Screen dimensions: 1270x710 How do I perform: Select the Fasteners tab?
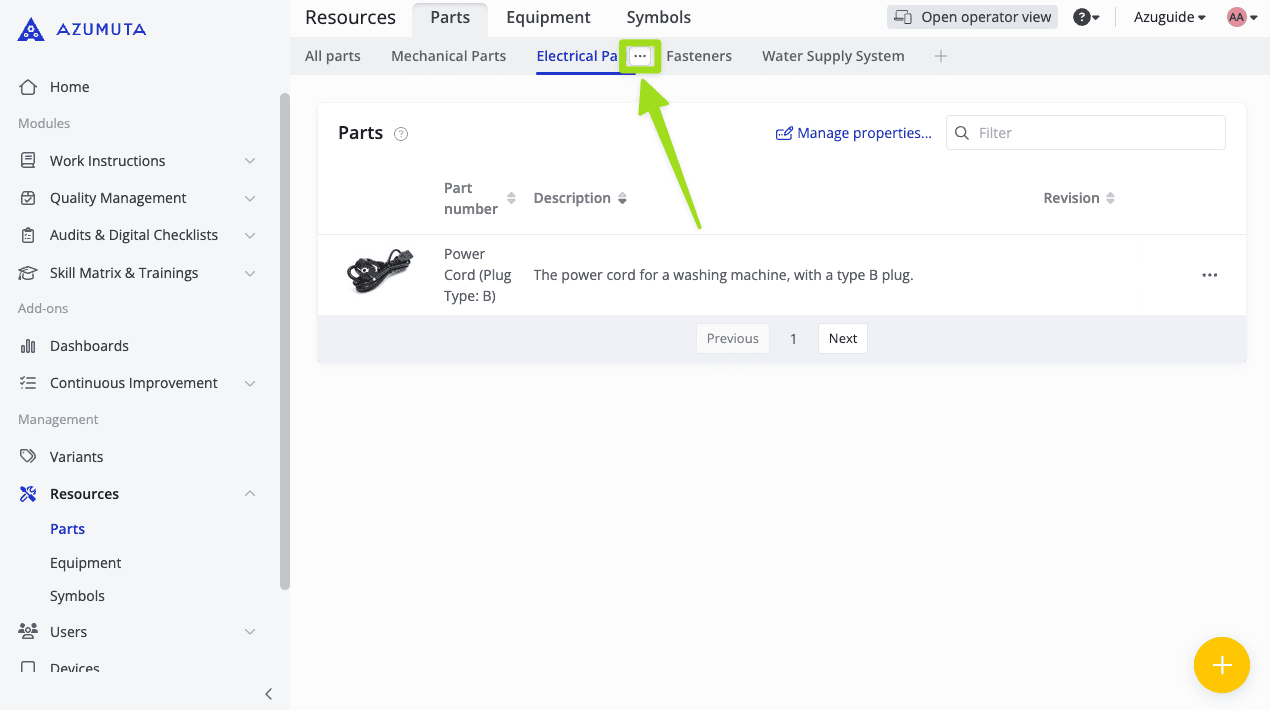click(x=699, y=56)
